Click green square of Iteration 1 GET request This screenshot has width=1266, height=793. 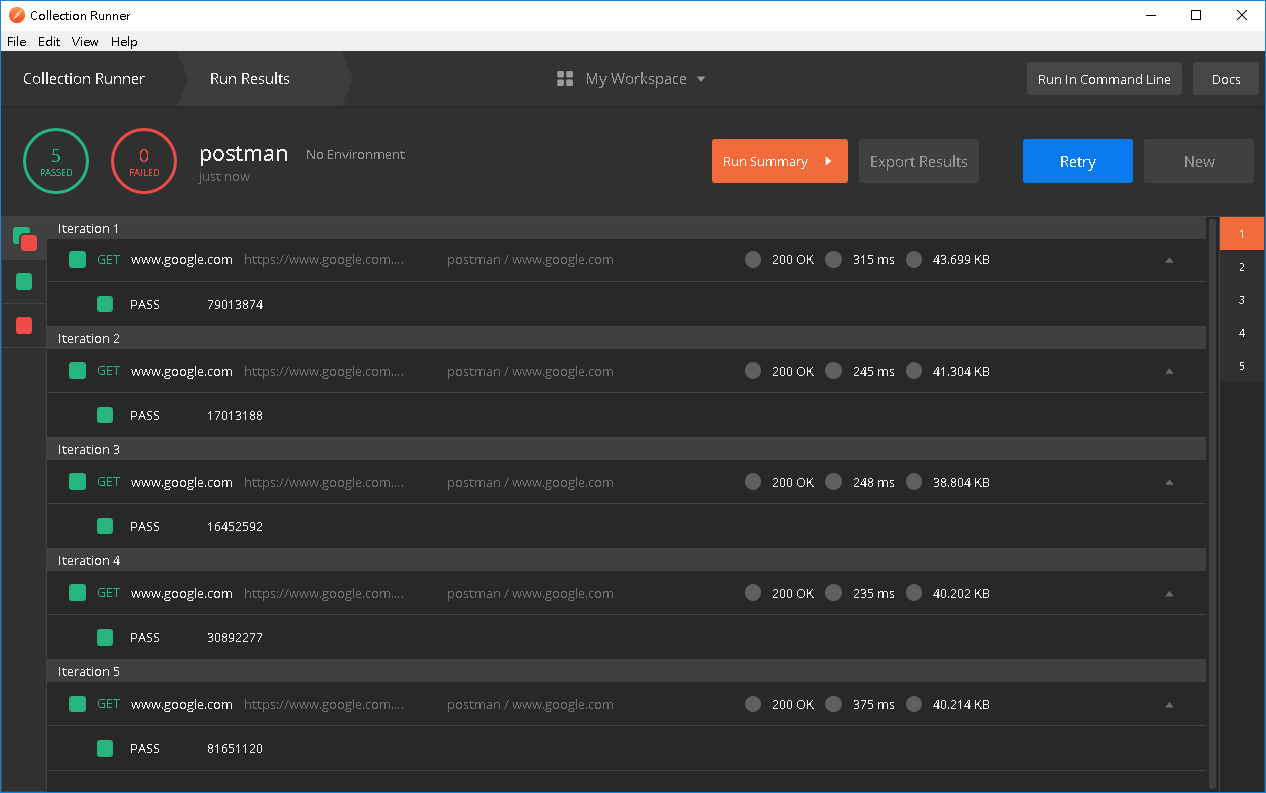pyautogui.click(x=77, y=260)
